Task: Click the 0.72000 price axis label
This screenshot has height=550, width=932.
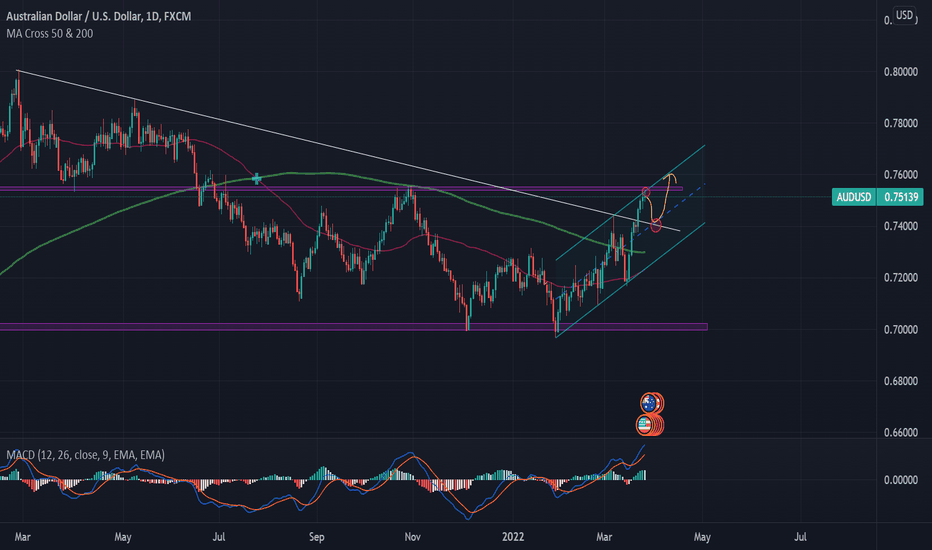Action: pyautogui.click(x=900, y=278)
